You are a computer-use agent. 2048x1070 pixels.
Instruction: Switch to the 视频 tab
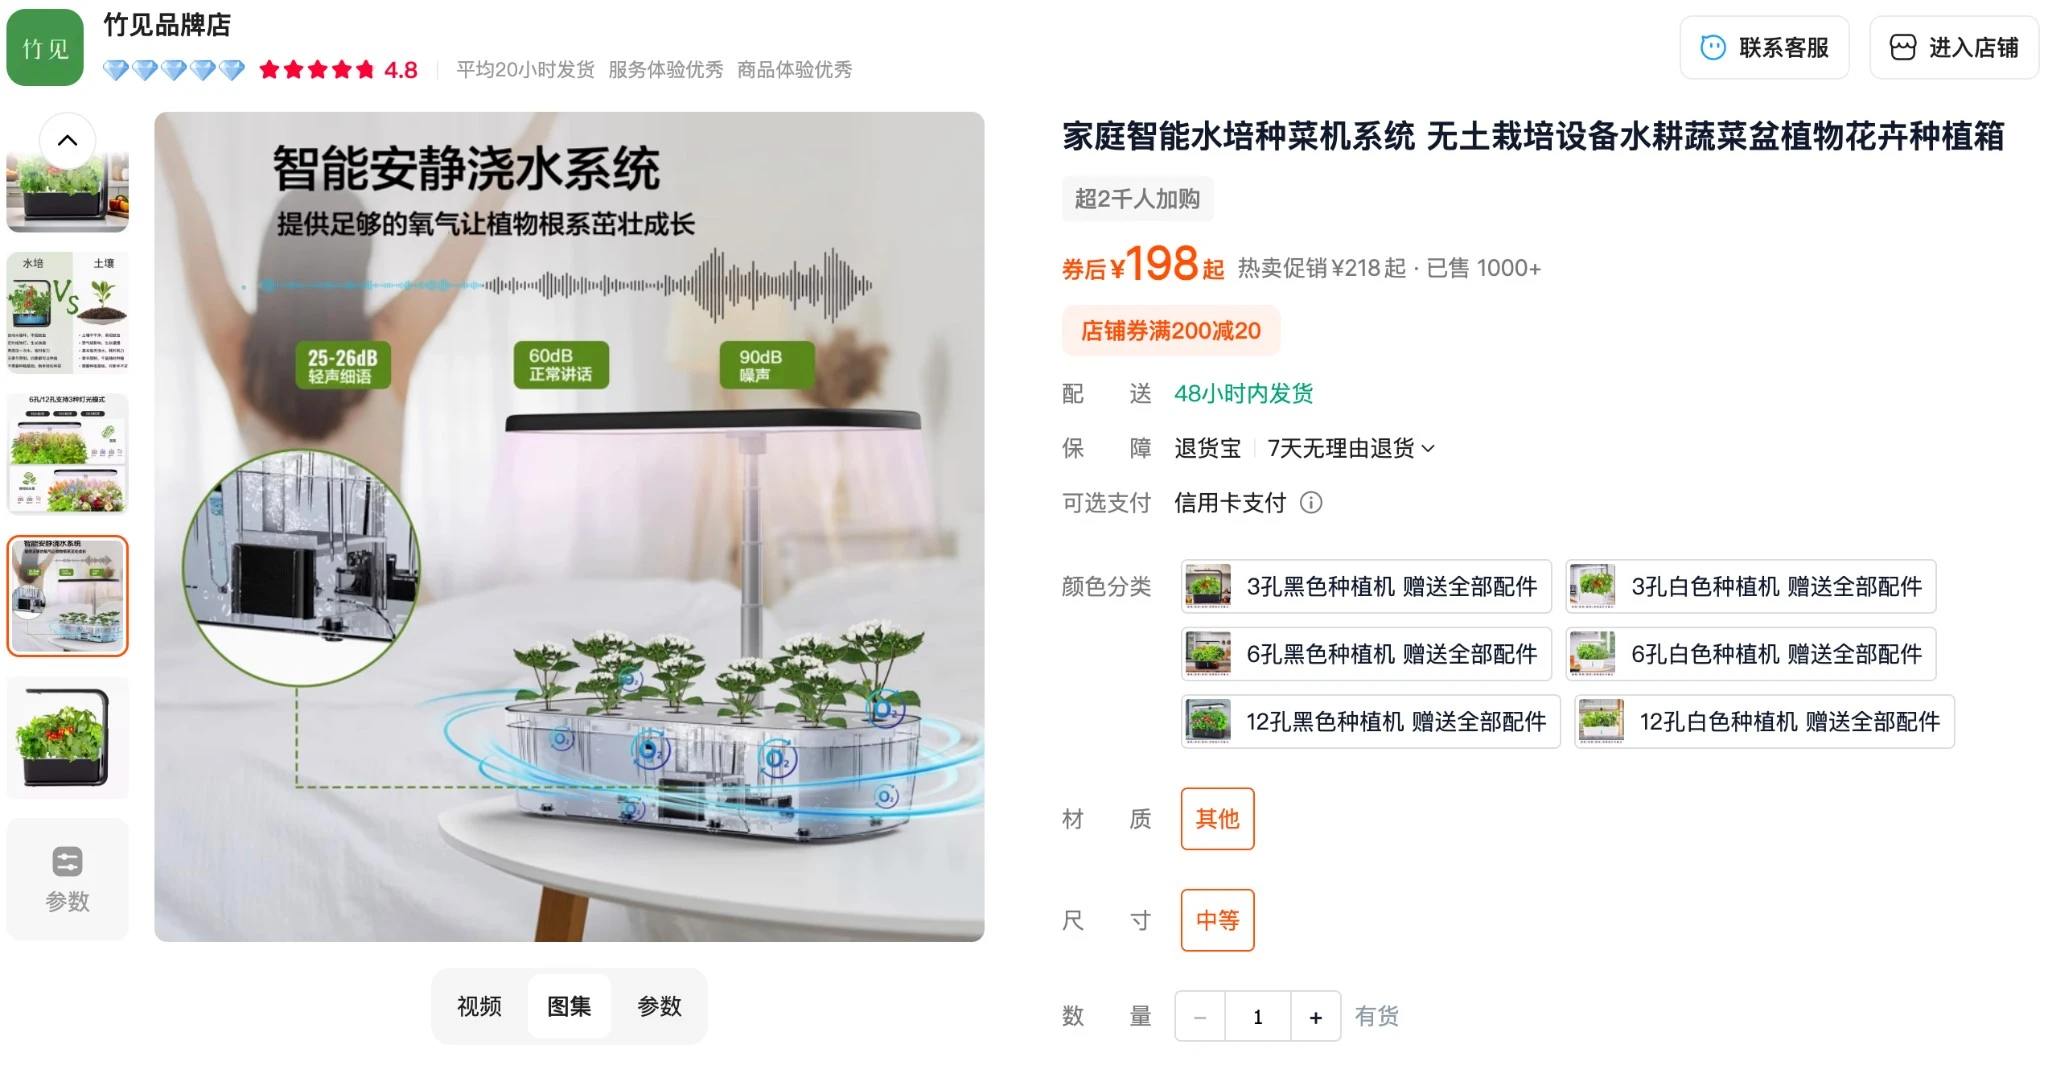(479, 1006)
